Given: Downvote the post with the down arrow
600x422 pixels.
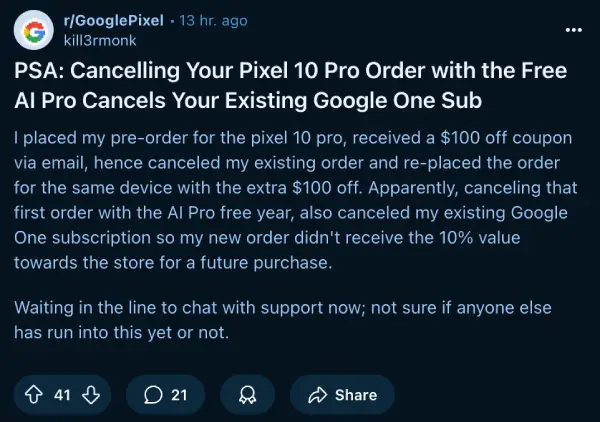Looking at the screenshot, I should point(91,394).
